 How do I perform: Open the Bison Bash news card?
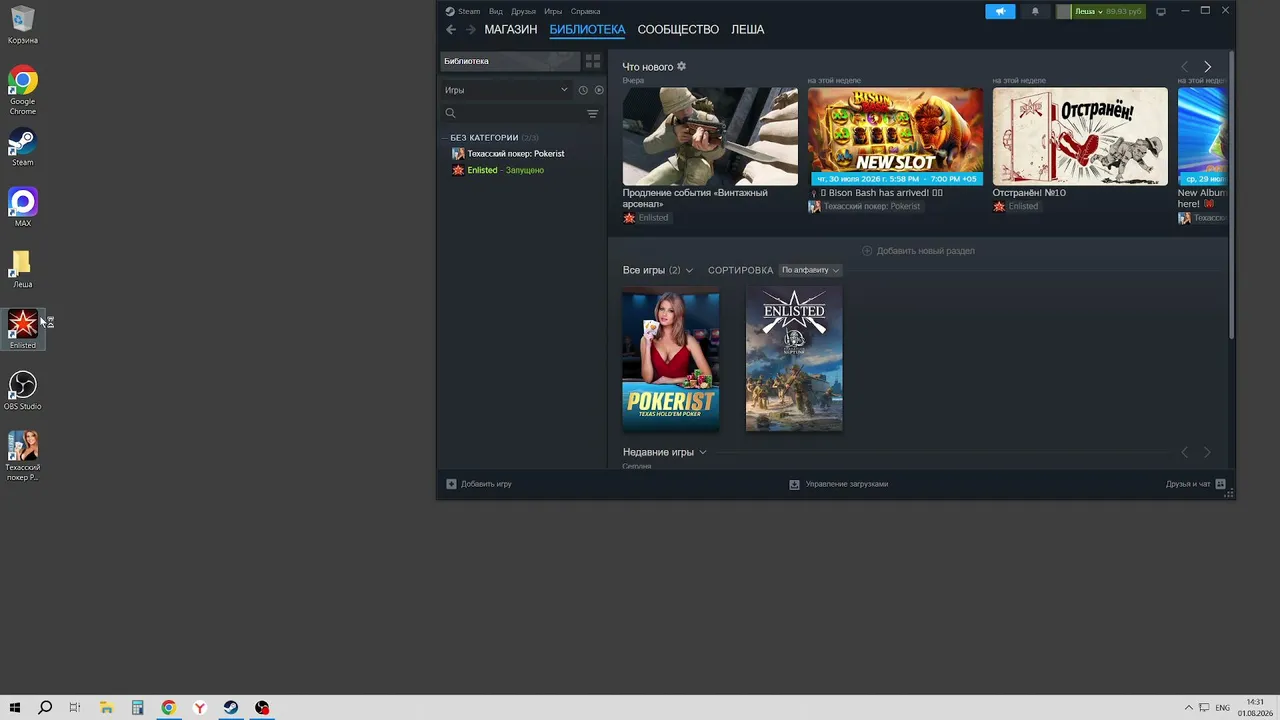click(895, 136)
